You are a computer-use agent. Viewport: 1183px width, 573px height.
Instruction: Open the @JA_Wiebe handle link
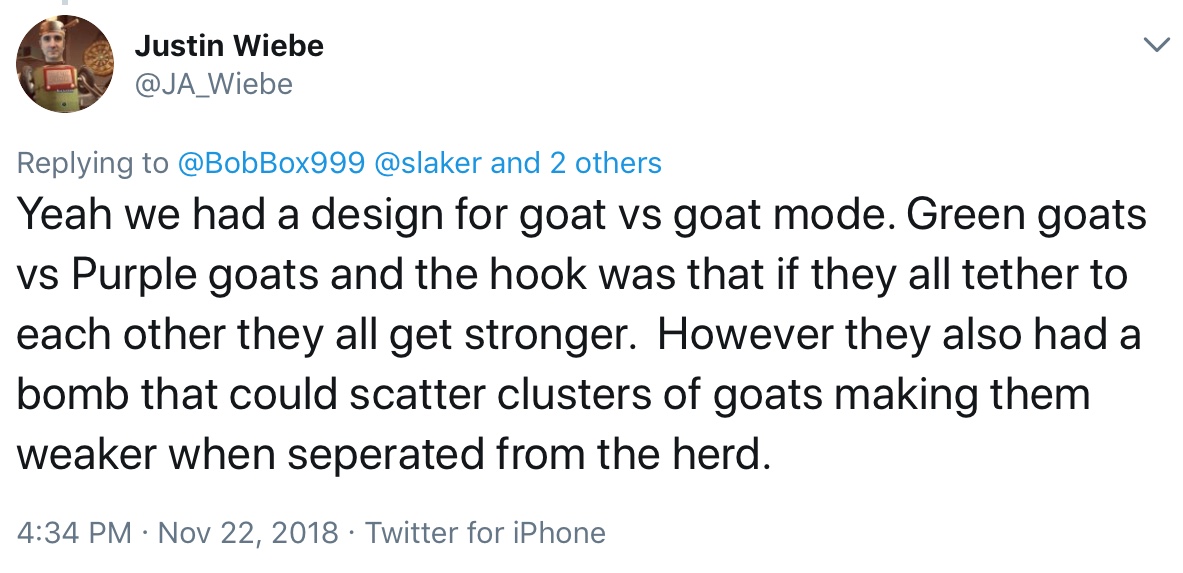214,85
